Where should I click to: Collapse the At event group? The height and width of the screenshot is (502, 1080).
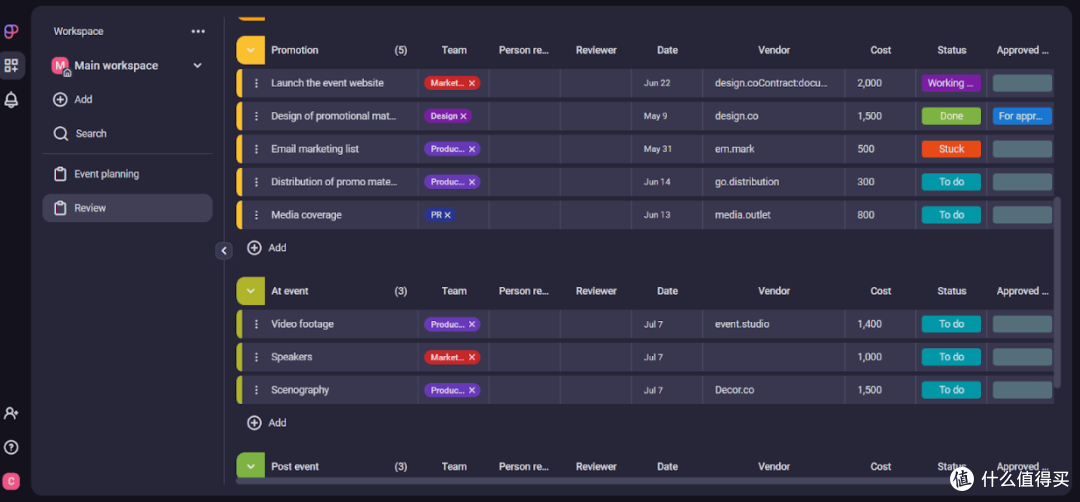(251, 291)
